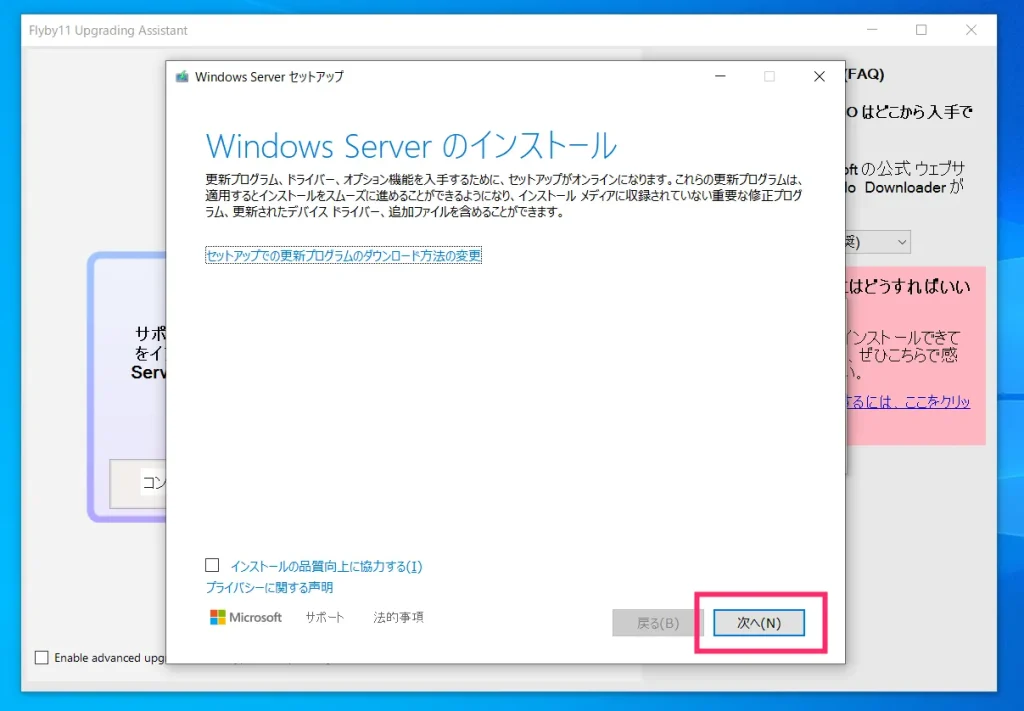Image resolution: width=1024 pixels, height=711 pixels.
Task: Click the Flyby11 Upgrading Assistant title text
Action: tap(108, 31)
